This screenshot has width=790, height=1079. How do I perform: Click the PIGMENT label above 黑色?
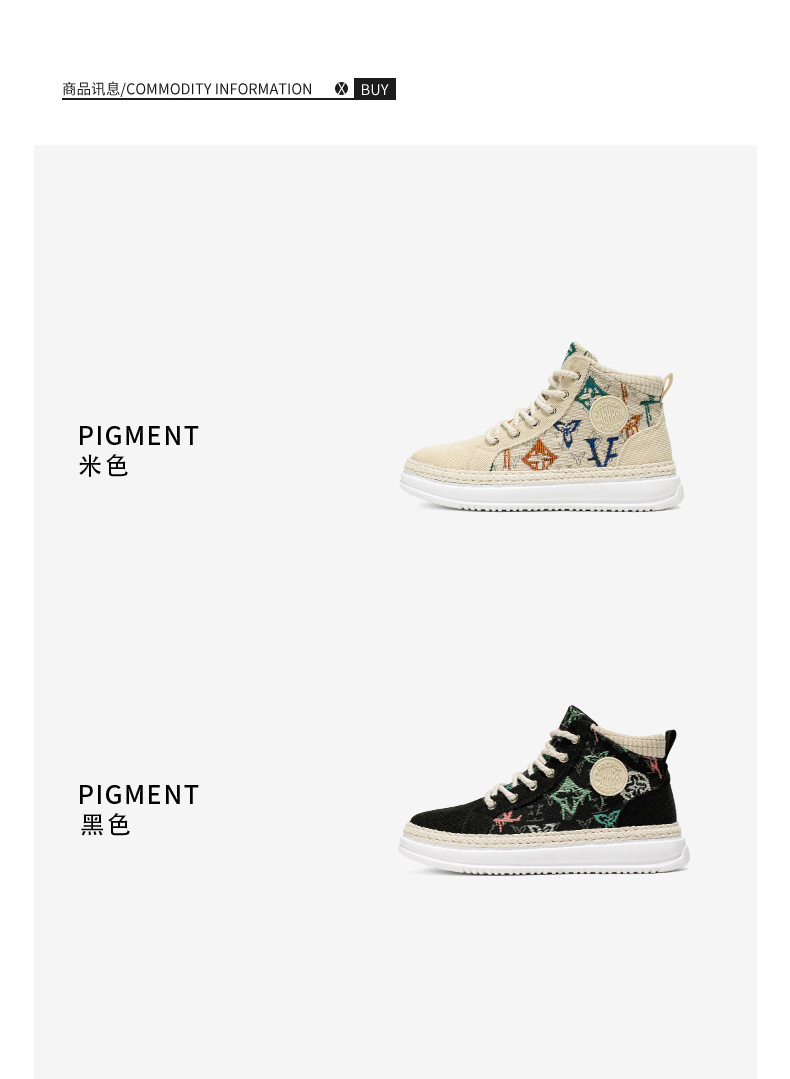138,795
